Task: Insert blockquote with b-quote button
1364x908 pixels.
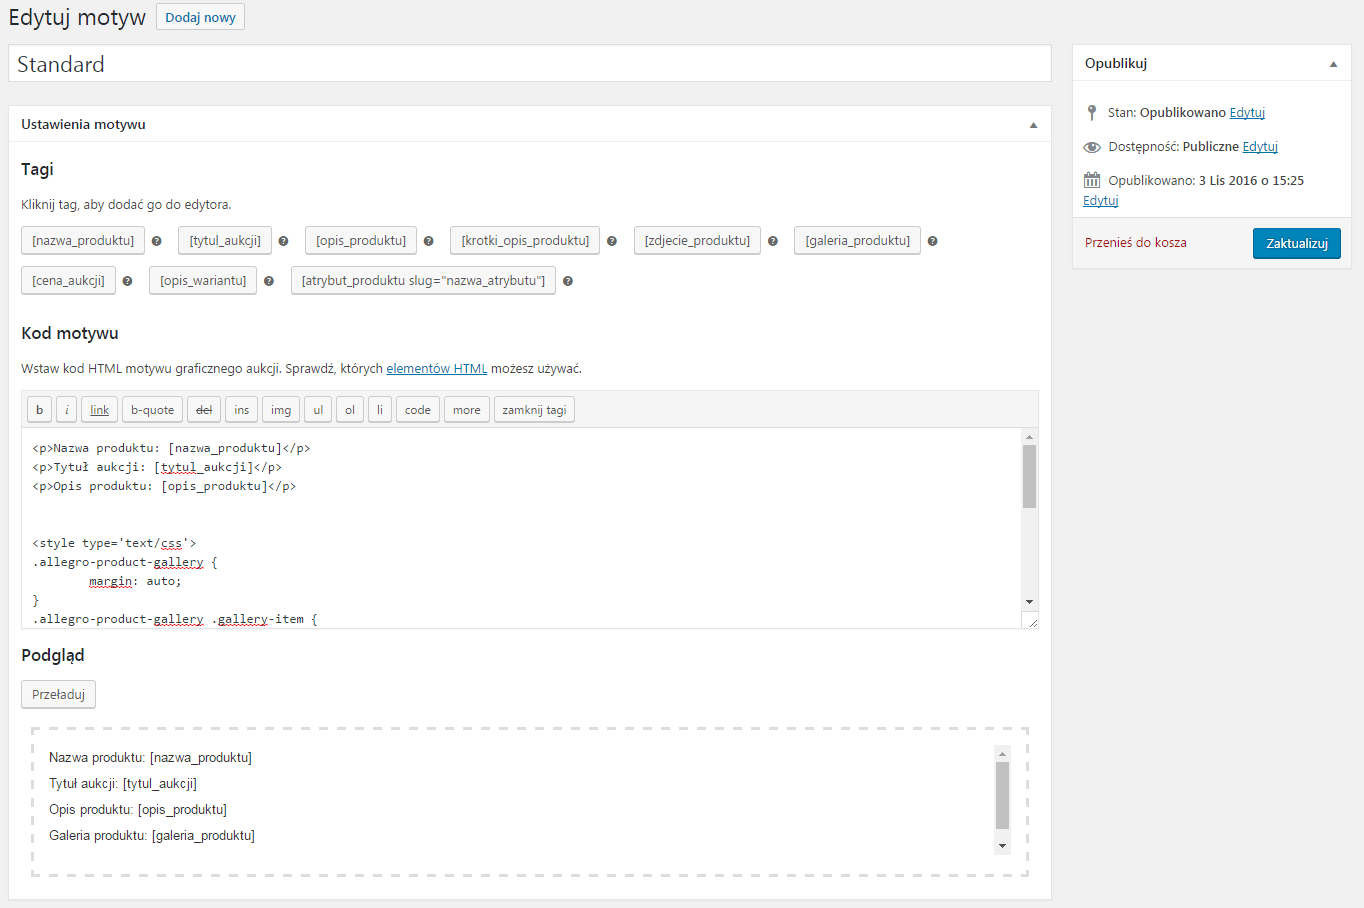Action: coord(152,410)
